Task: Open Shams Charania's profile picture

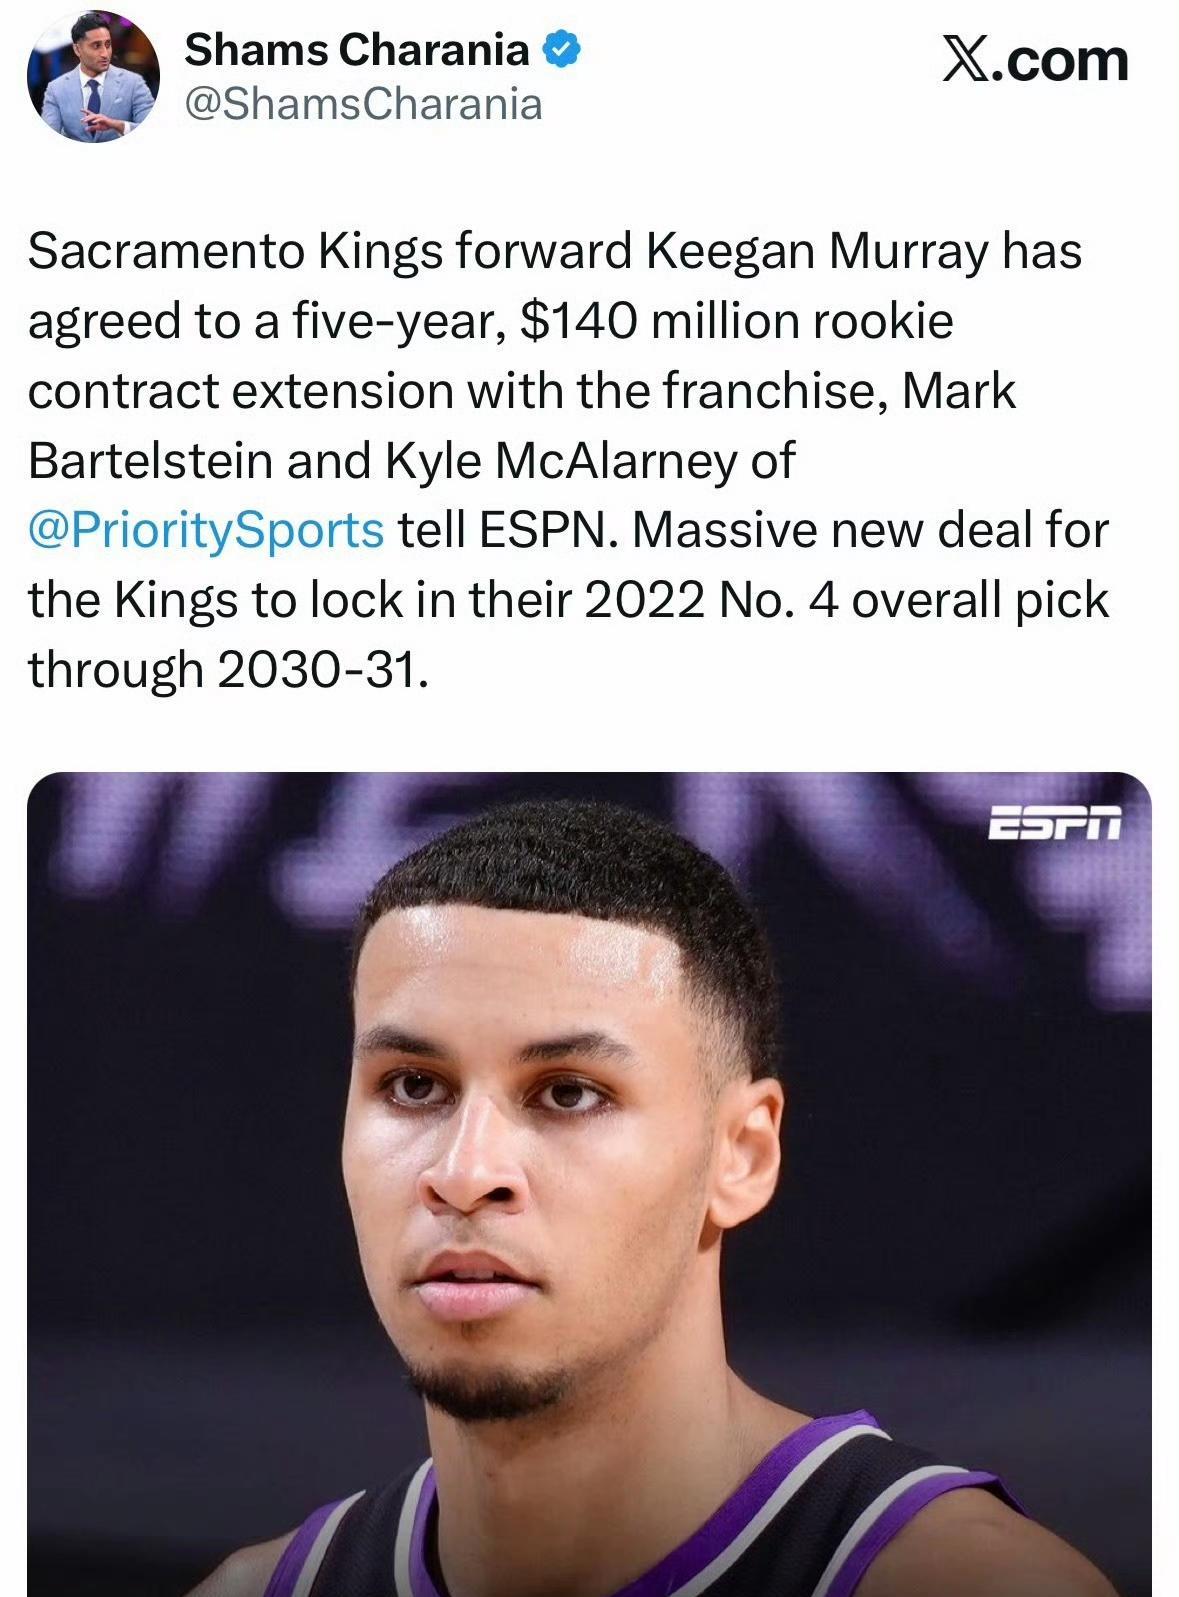Action: 92,78
